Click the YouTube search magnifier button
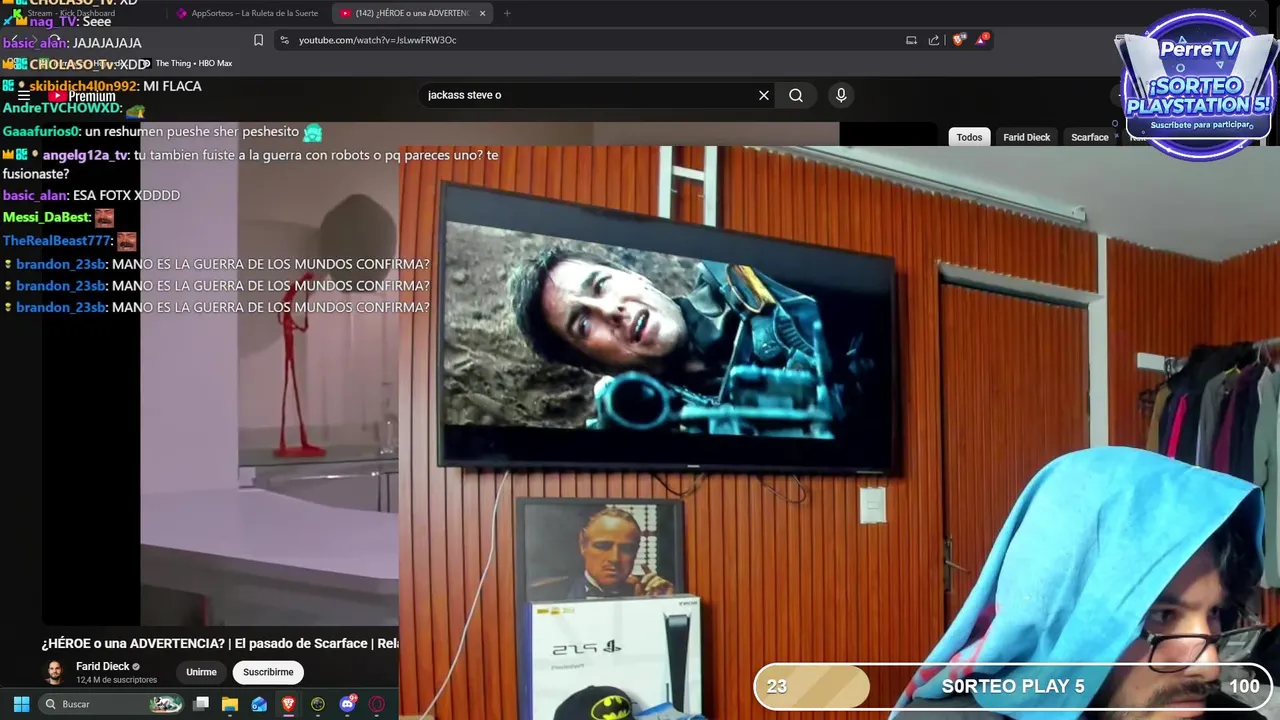The image size is (1280, 720). coord(796,95)
